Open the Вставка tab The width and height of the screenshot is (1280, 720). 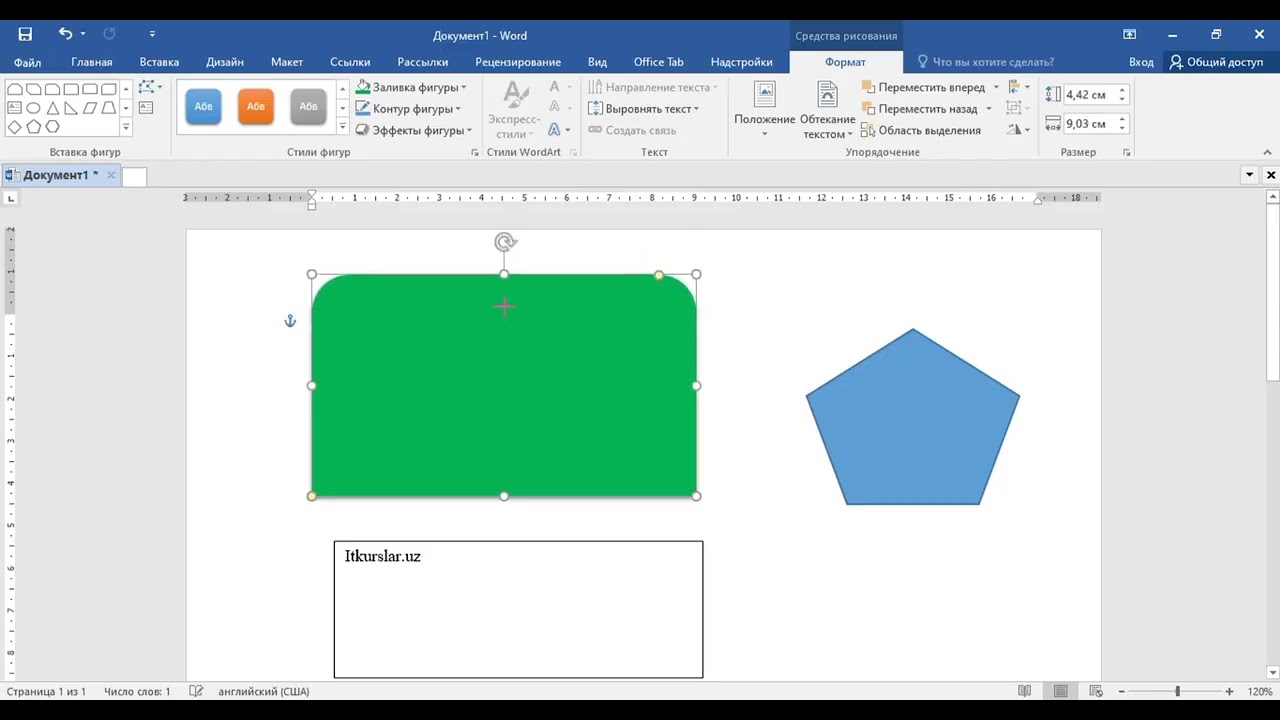click(159, 62)
